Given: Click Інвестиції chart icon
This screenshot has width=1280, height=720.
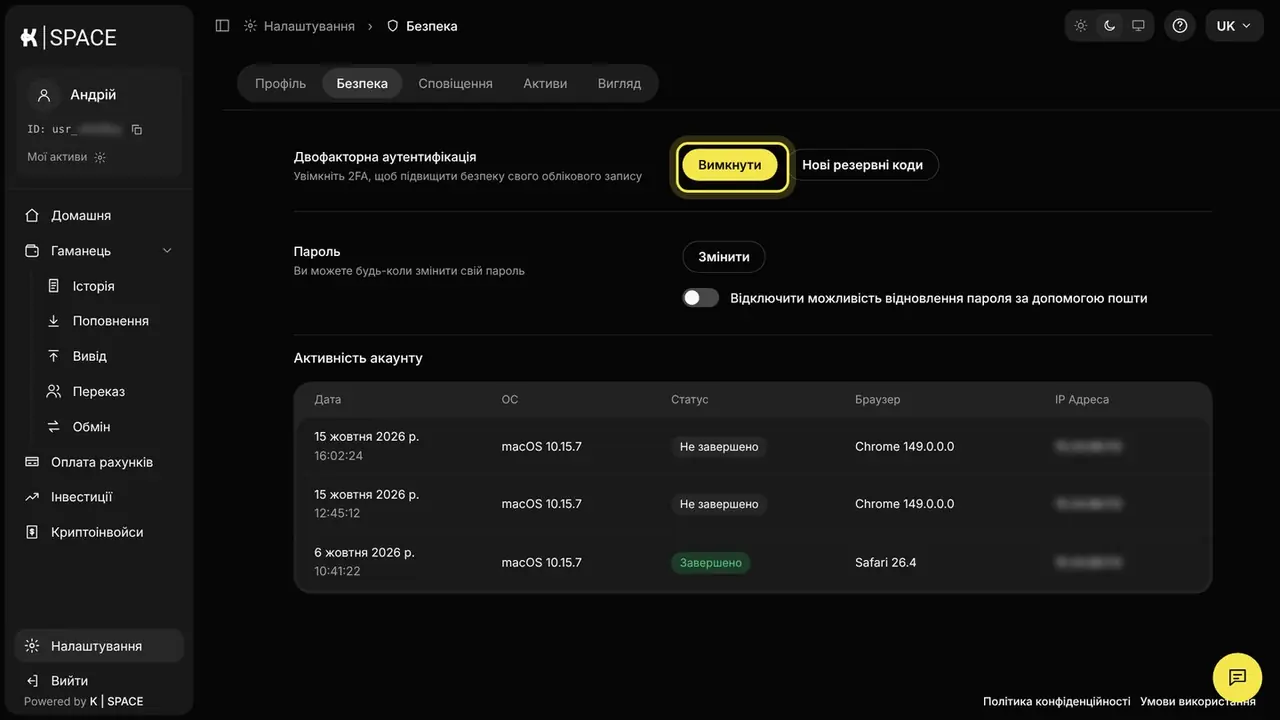Looking at the screenshot, I should 32,497.
